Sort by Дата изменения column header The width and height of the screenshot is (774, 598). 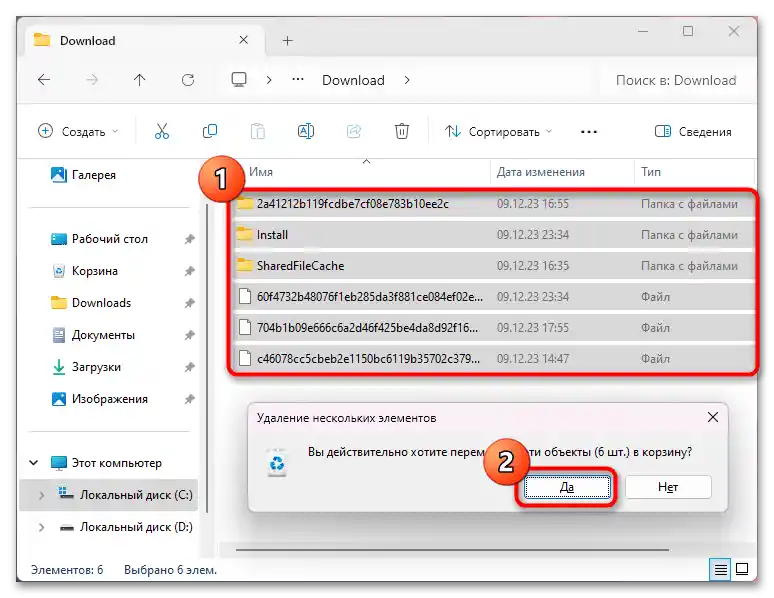coord(541,172)
